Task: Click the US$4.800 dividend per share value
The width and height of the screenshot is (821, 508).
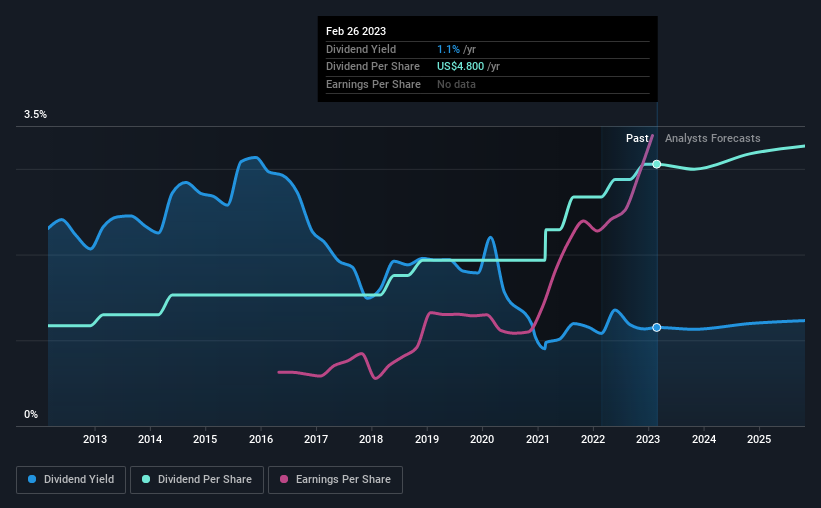Action: [x=460, y=67]
